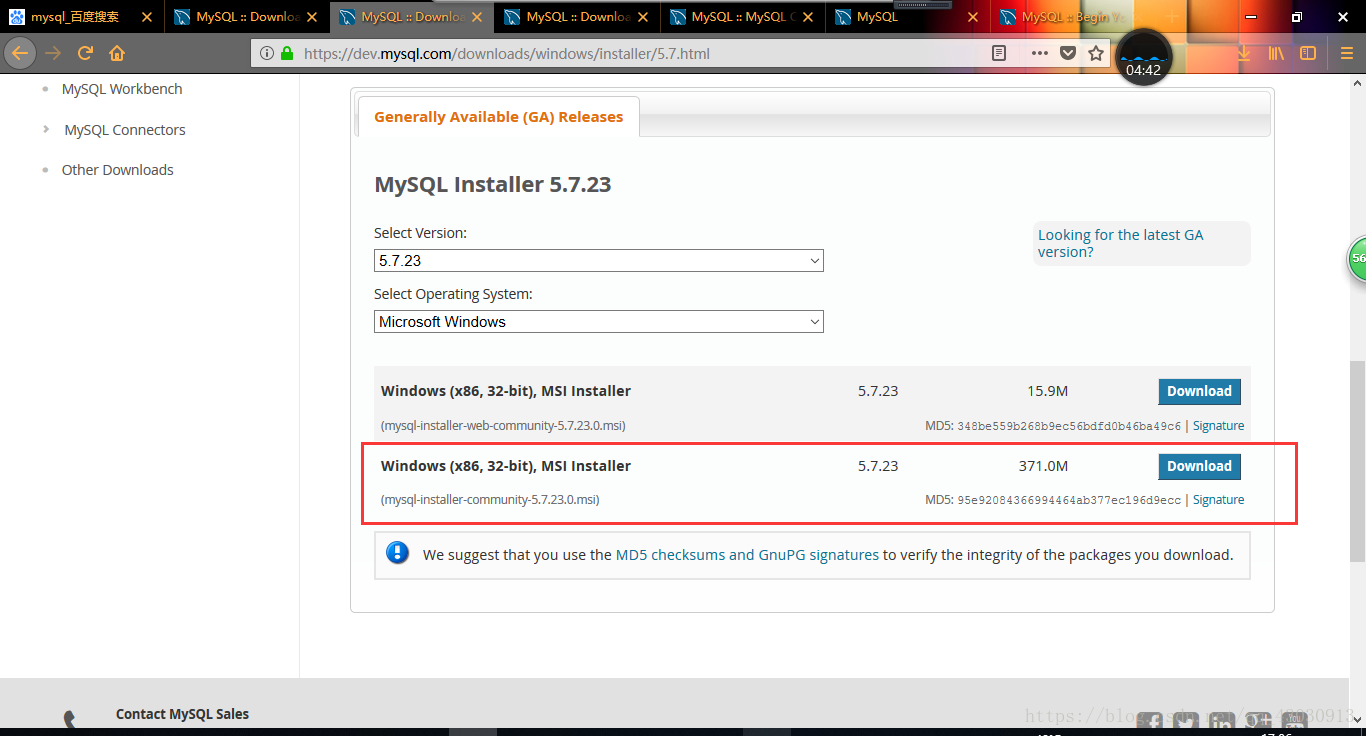Open the Other Downloads sidebar link
The width and height of the screenshot is (1366, 736).
pyautogui.click(x=118, y=170)
